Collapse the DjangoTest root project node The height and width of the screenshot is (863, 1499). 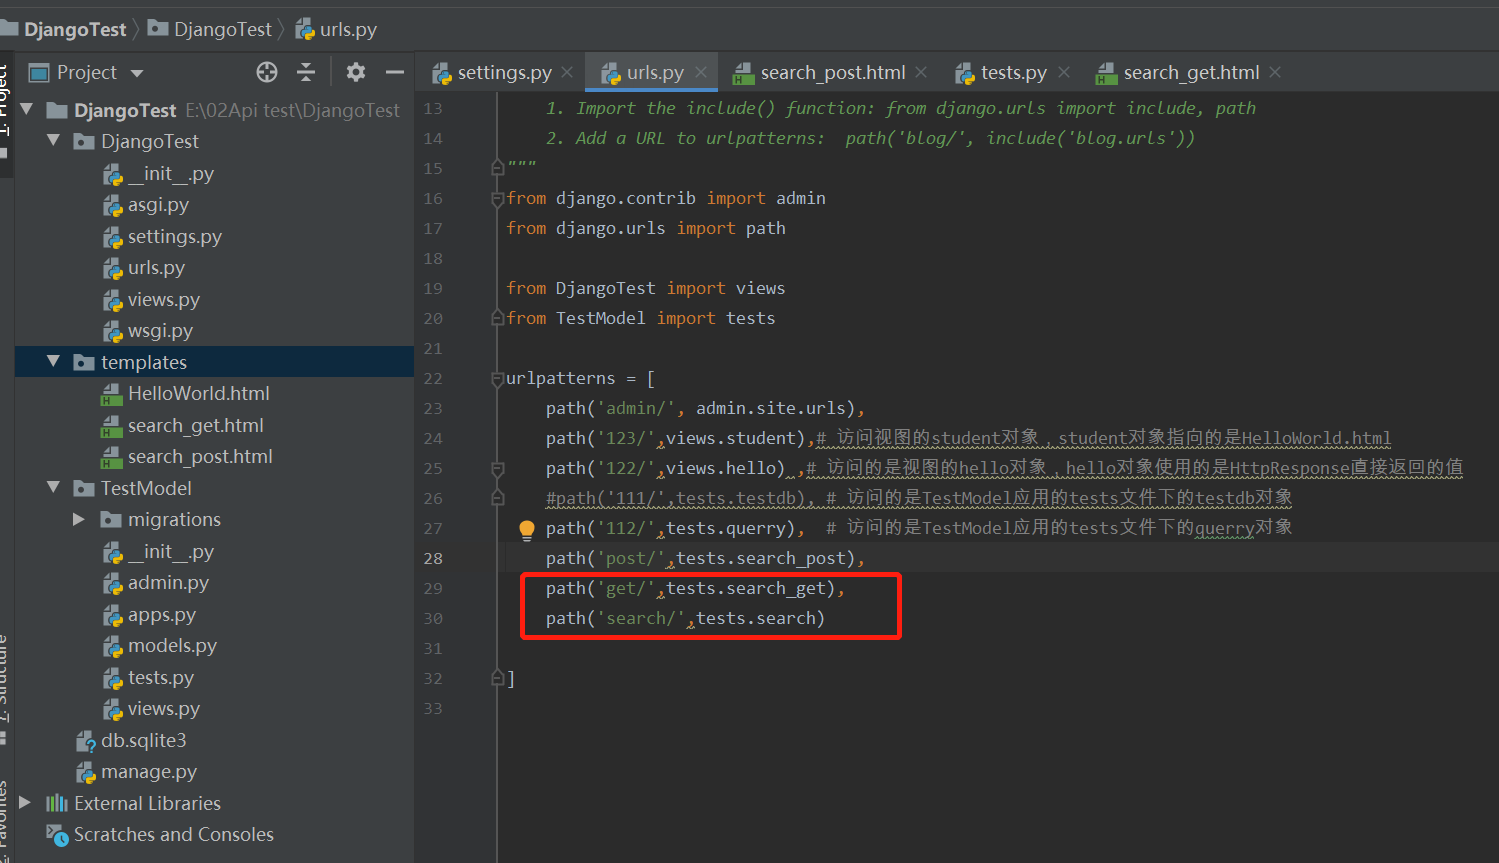(x=27, y=109)
